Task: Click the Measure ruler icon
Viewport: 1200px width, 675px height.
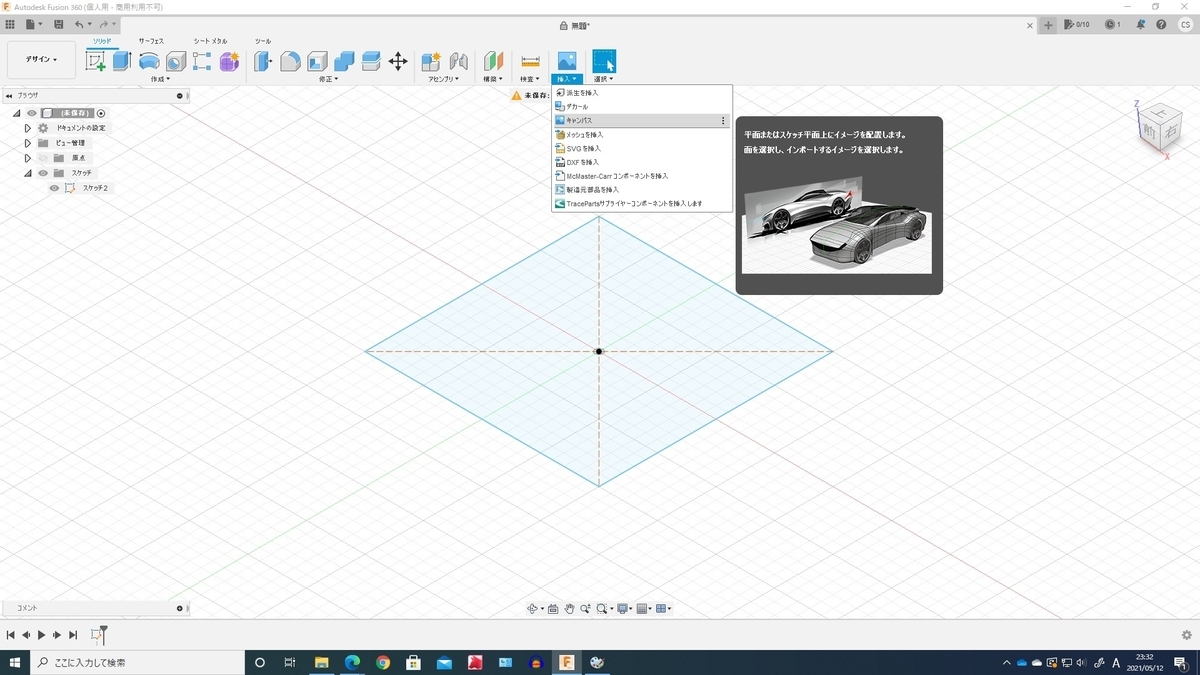Action: (530, 61)
